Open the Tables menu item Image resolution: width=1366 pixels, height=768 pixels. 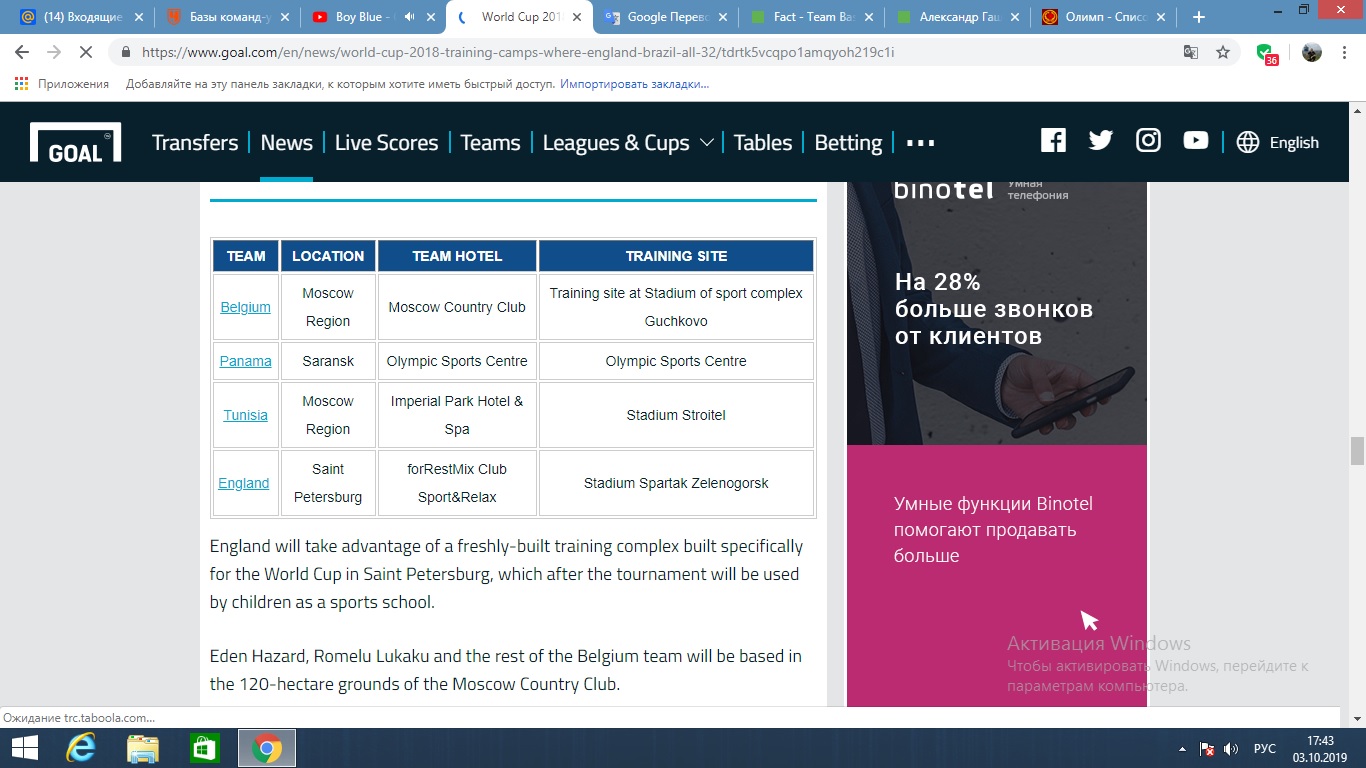pos(762,142)
